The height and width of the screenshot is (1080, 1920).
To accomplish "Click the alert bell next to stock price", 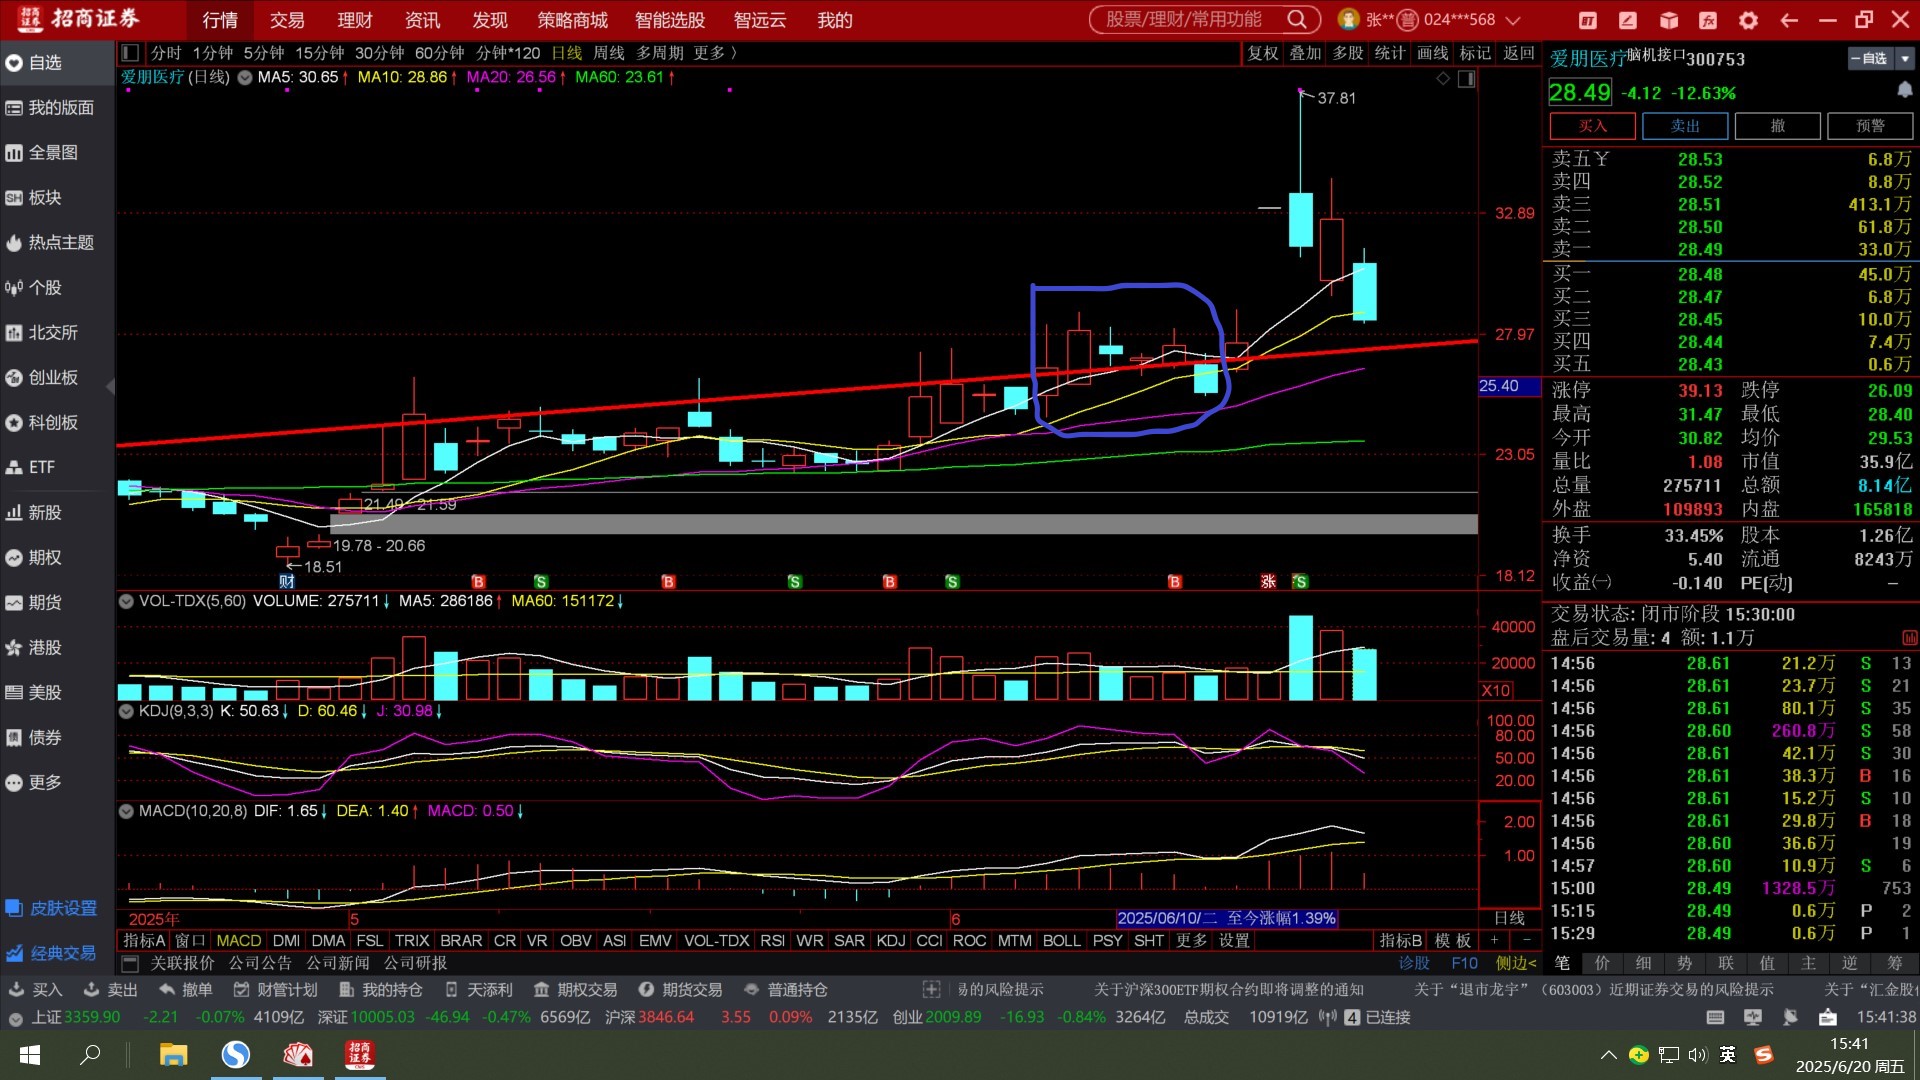I will click(1904, 91).
